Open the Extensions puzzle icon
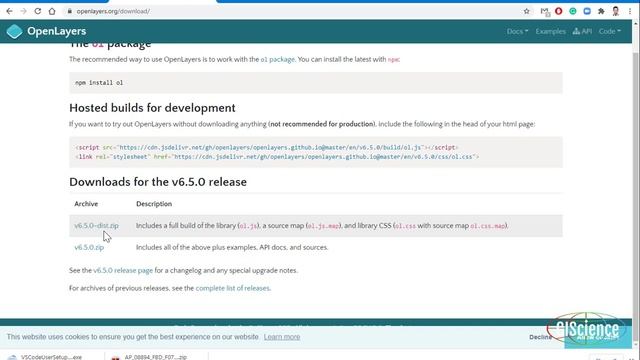 601,11
